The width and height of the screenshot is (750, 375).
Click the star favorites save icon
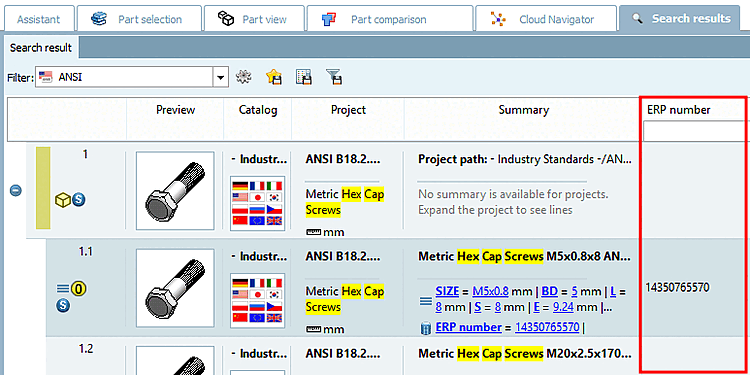pos(273,77)
